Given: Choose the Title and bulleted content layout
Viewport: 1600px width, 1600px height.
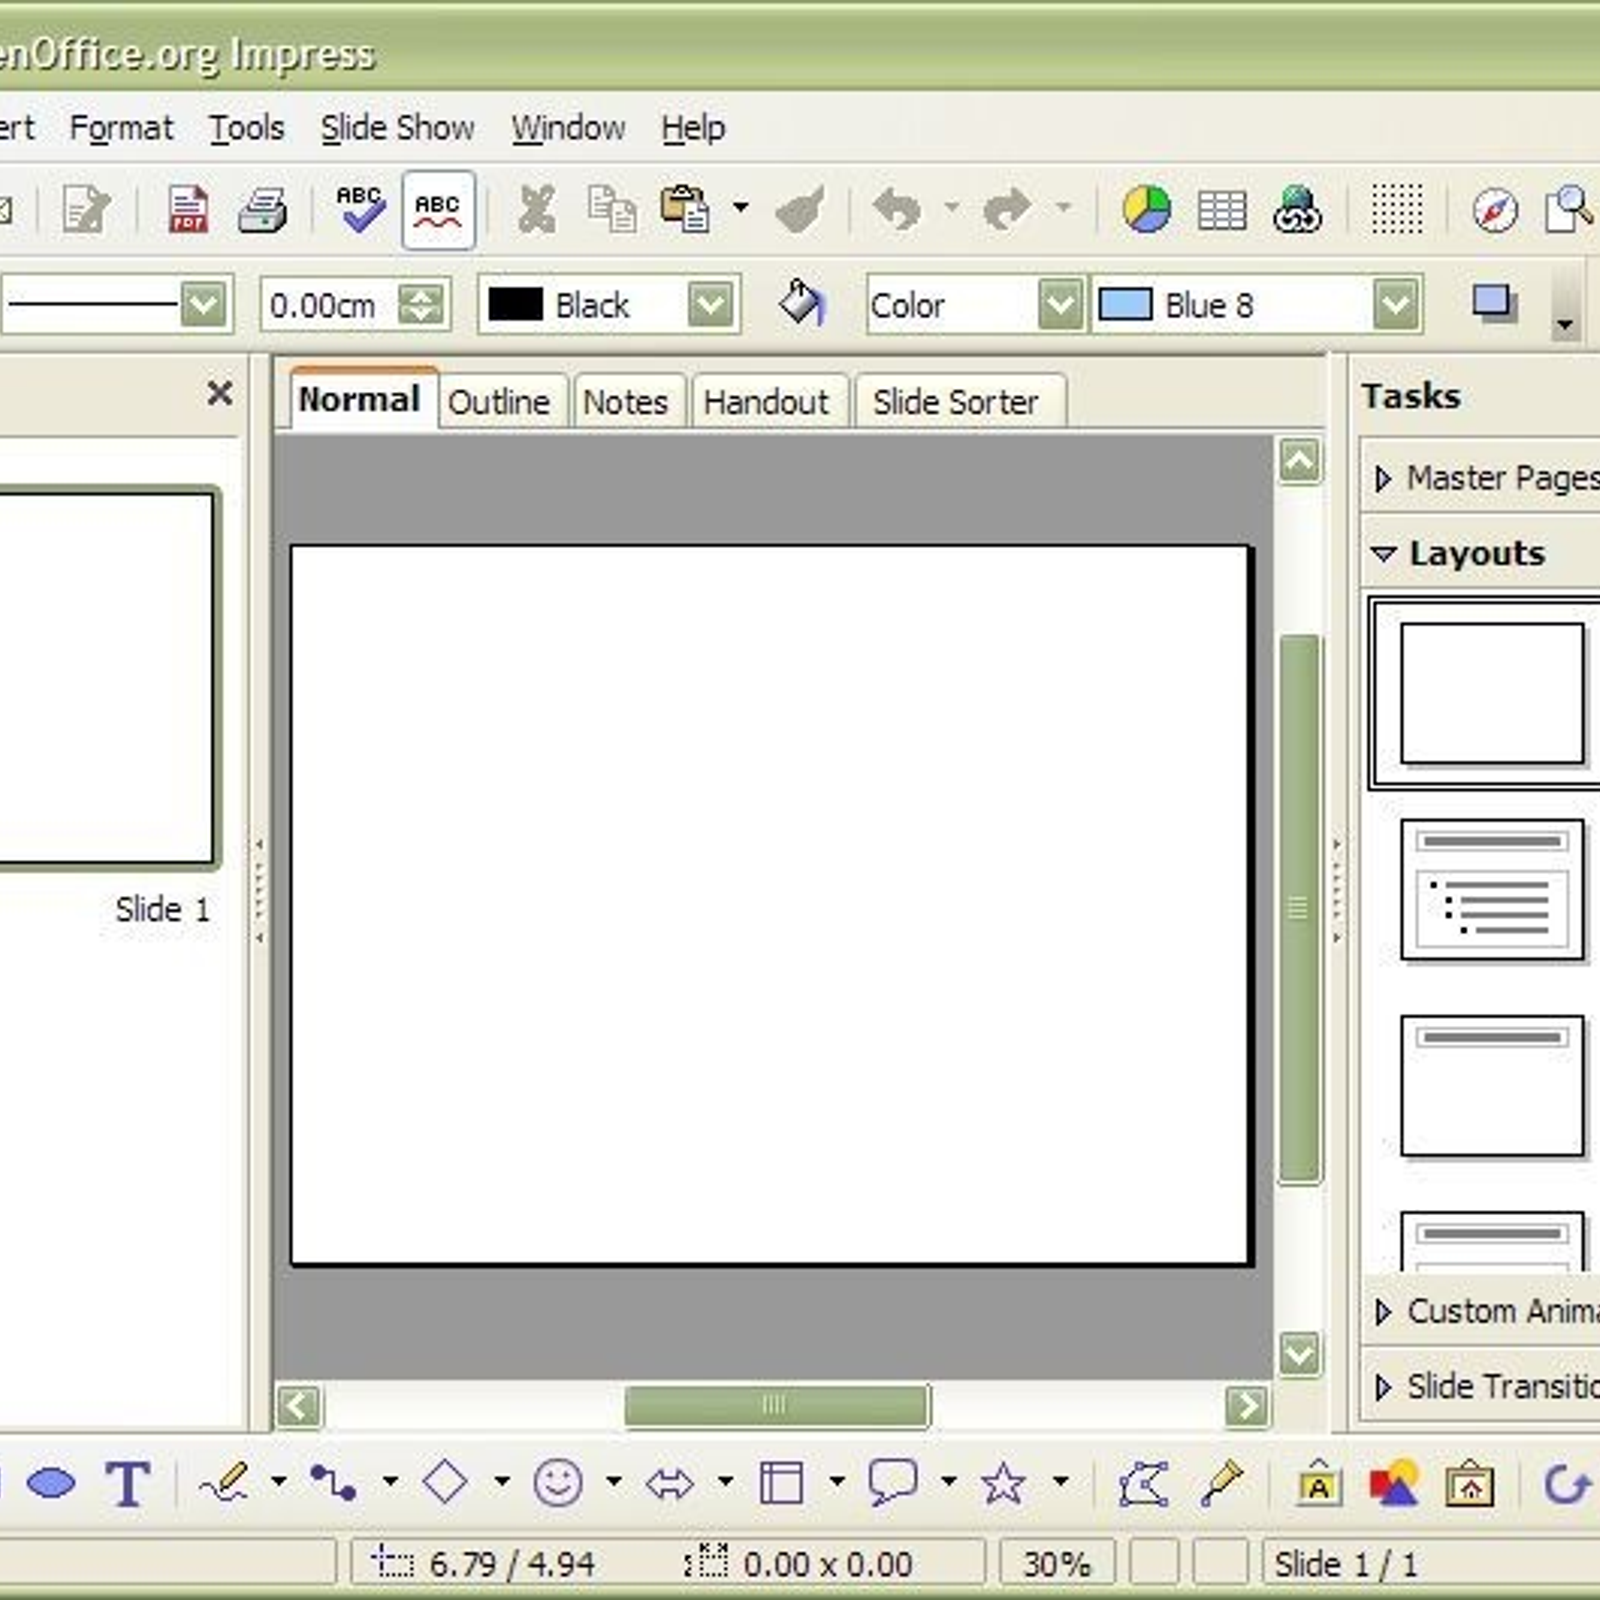Looking at the screenshot, I should click(1492, 889).
